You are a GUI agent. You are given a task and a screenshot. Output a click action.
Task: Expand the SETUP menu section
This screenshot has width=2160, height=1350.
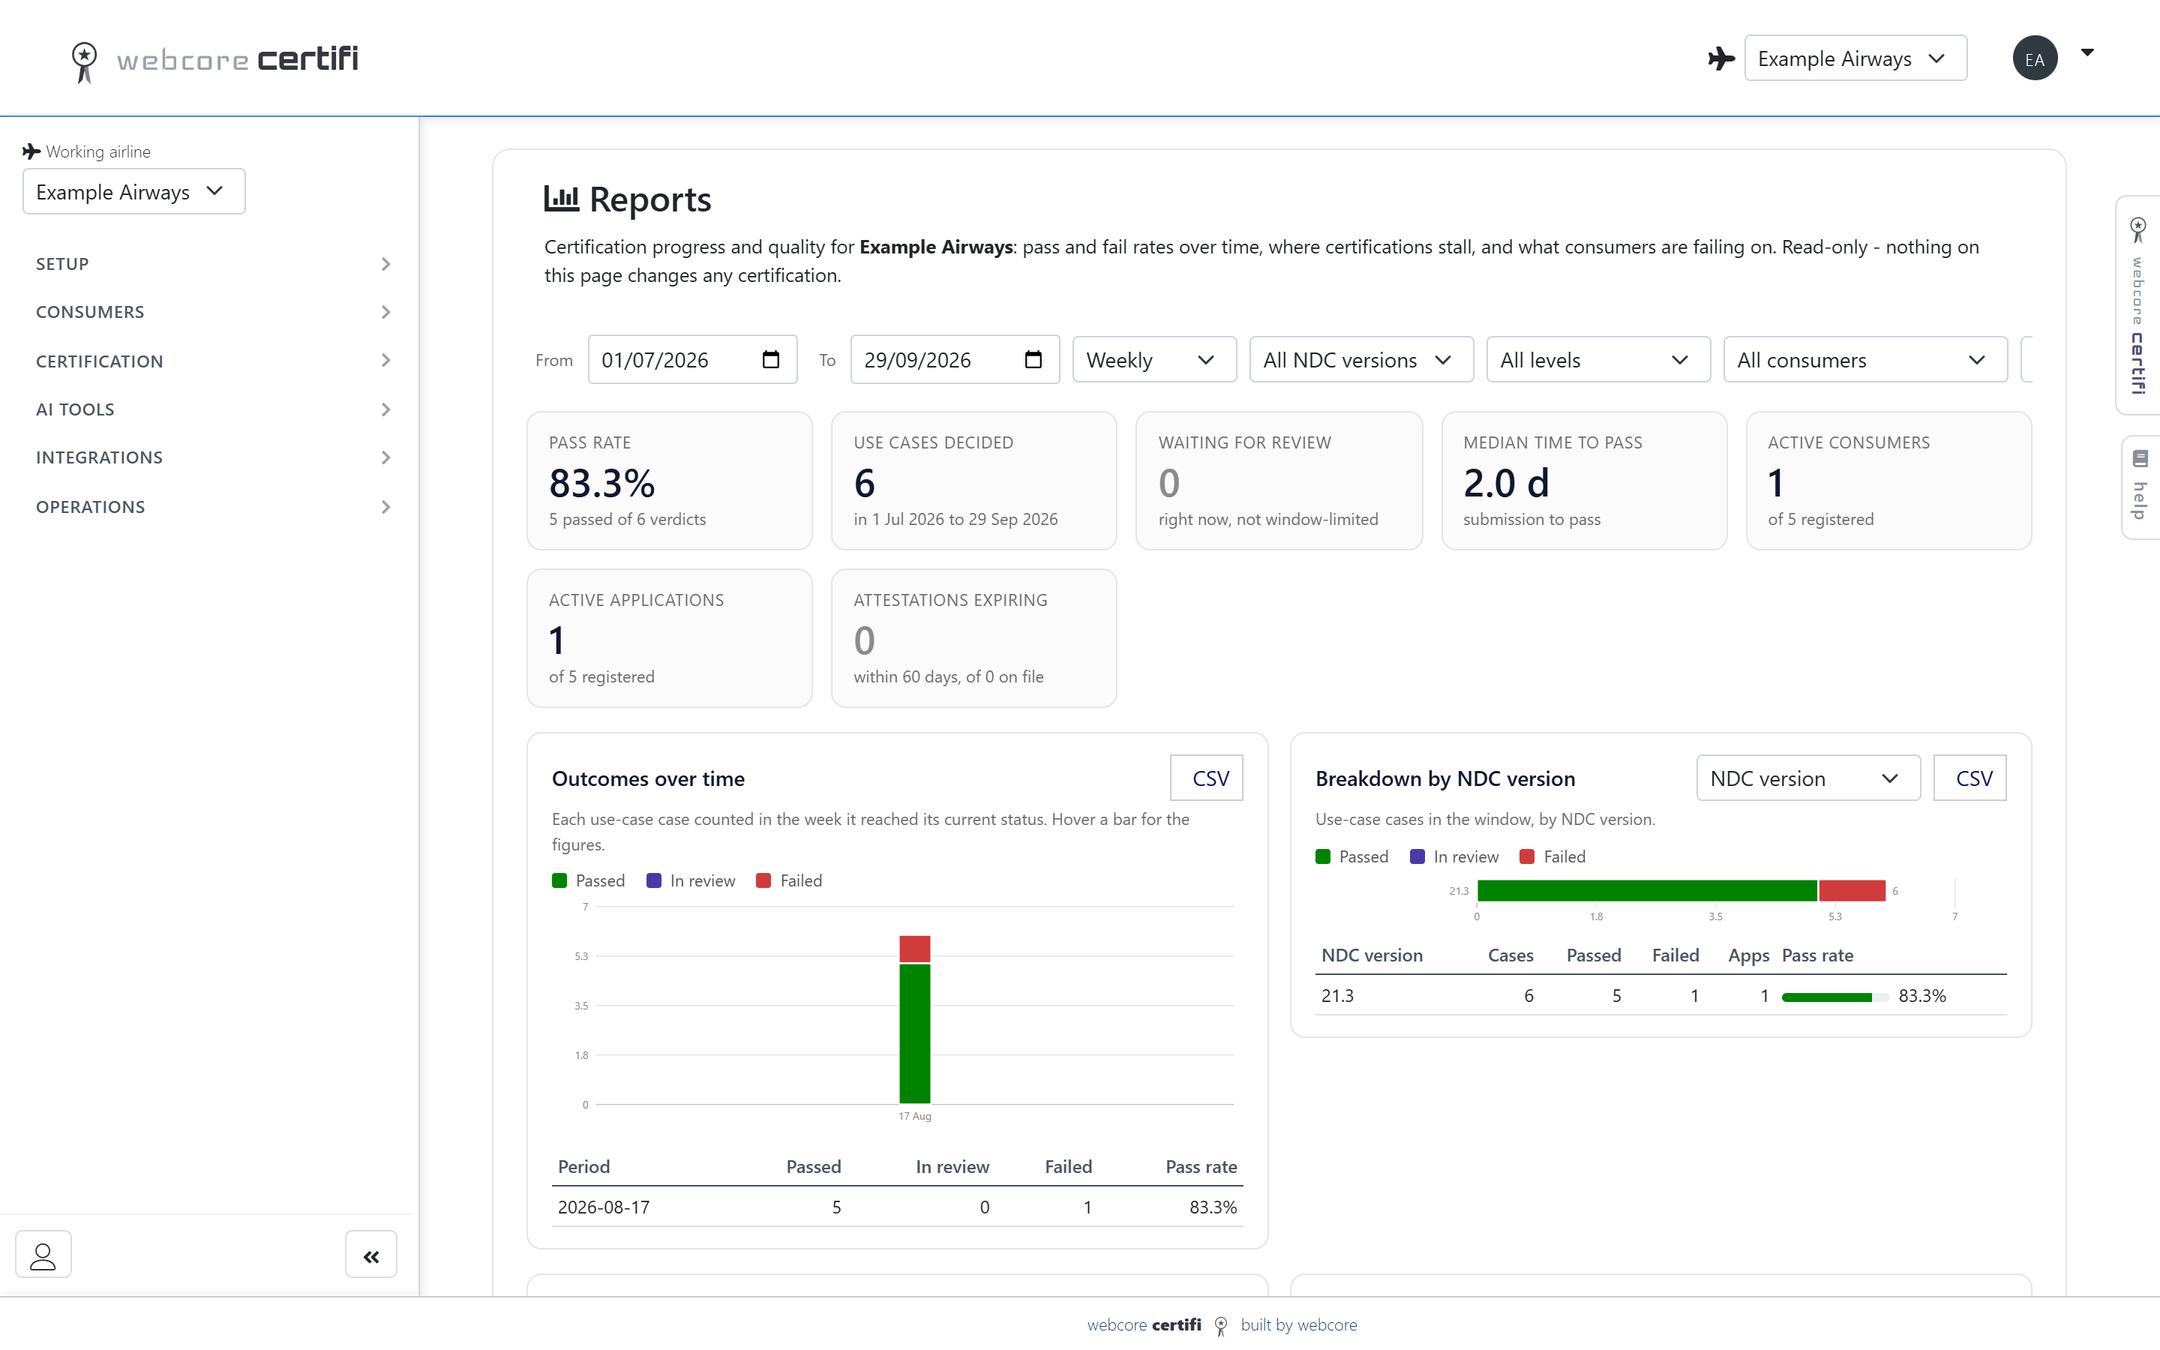213,264
